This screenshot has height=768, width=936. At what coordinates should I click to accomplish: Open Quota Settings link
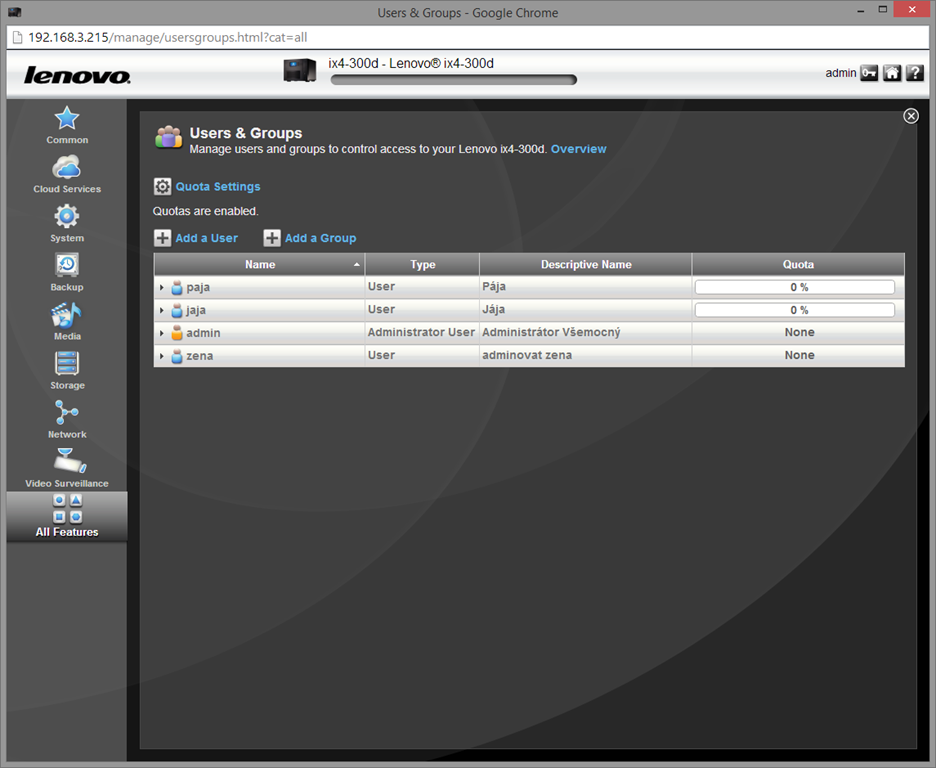217,187
